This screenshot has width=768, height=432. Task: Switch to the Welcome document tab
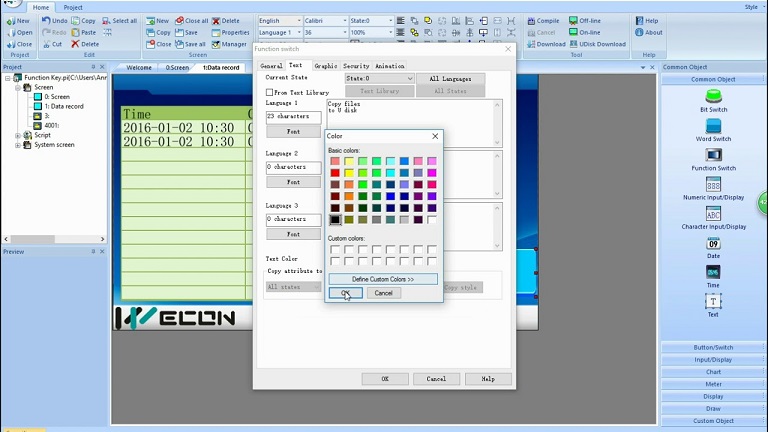tap(139, 68)
